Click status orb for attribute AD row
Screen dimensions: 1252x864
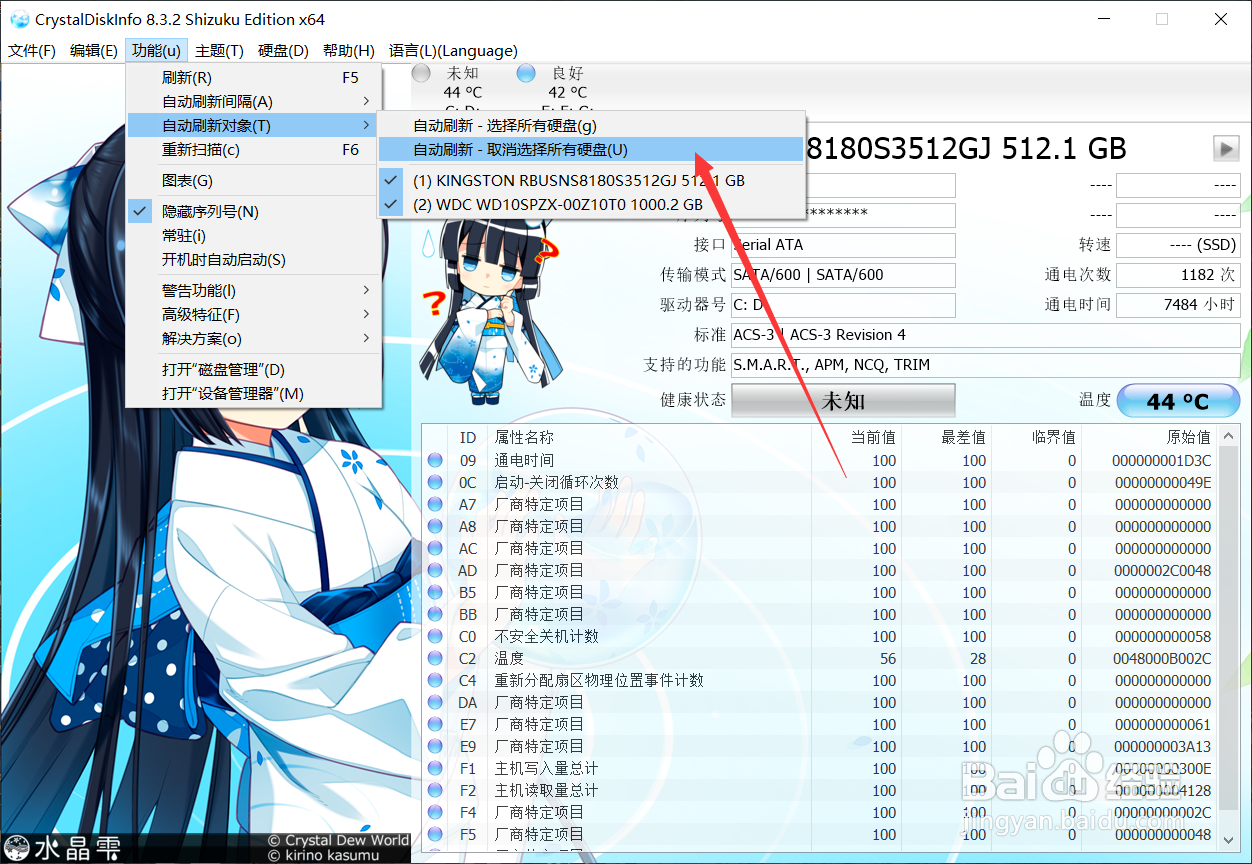(x=435, y=571)
